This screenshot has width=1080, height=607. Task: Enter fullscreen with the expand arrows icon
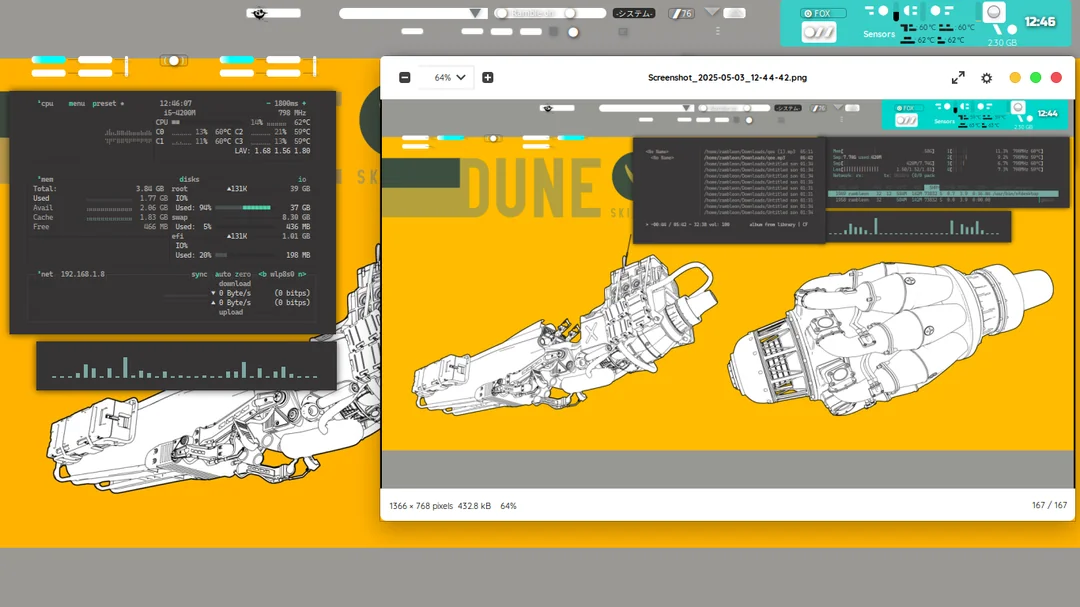tap(958, 78)
